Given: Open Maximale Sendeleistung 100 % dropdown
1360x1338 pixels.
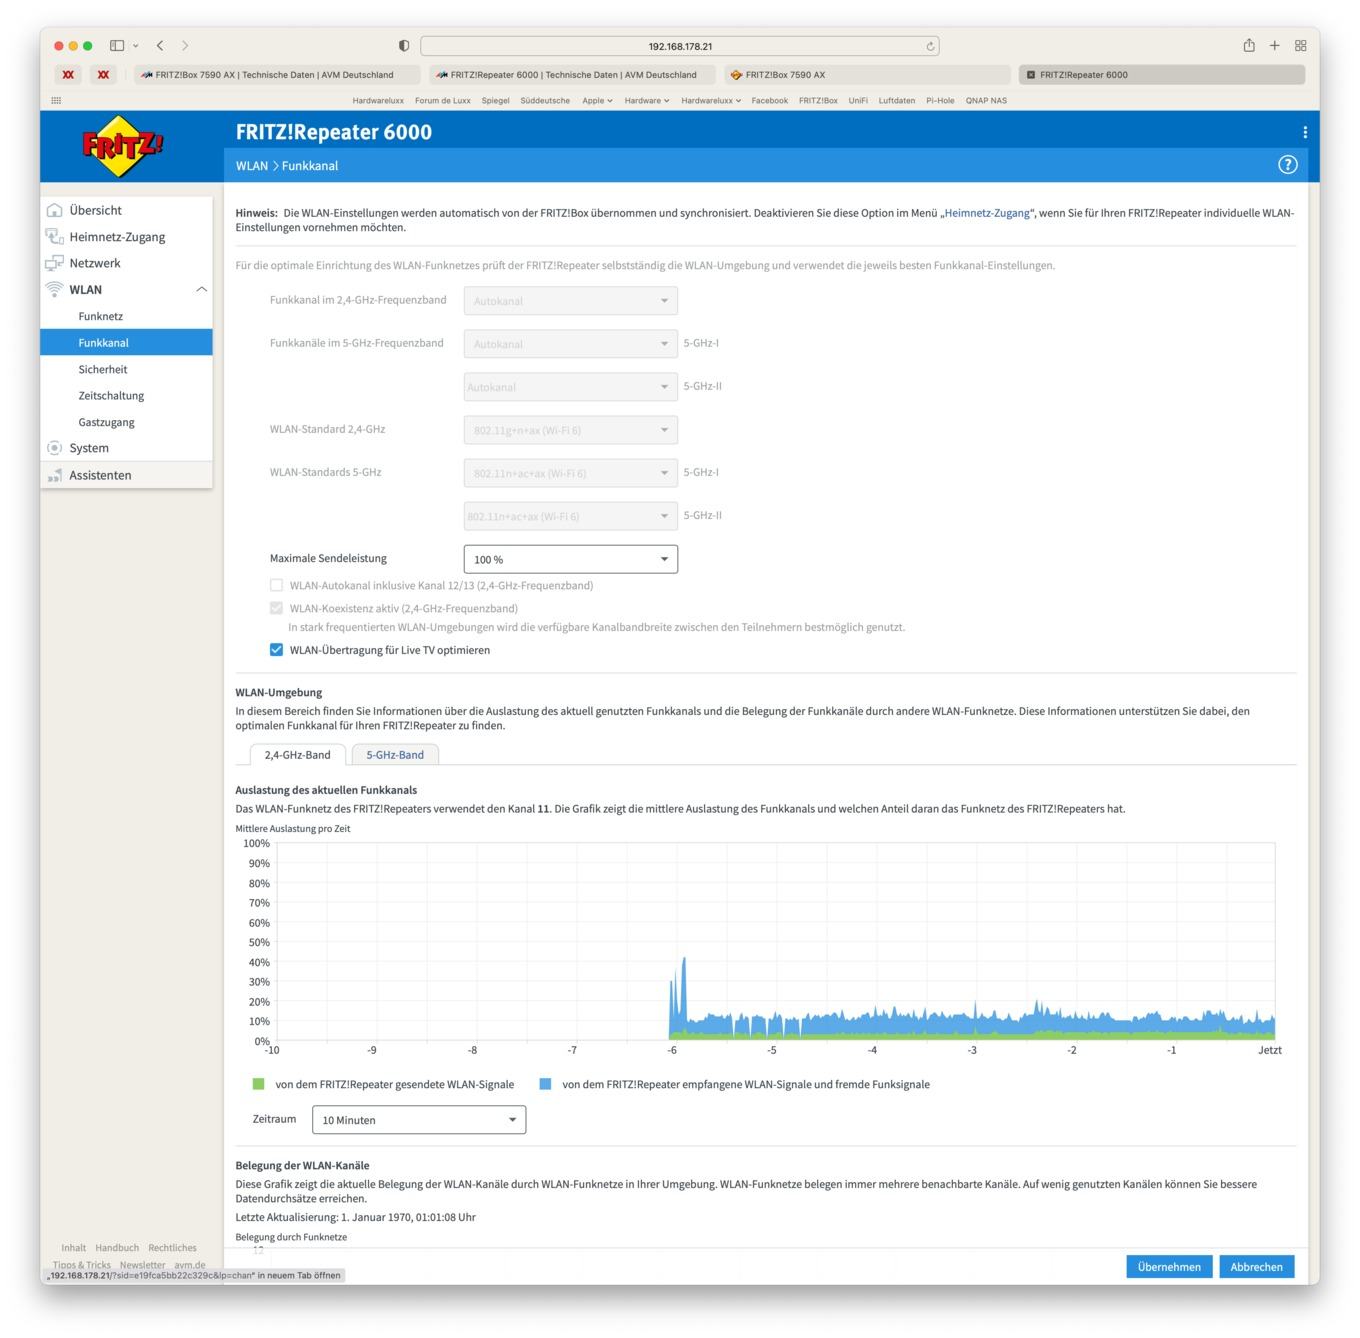Looking at the screenshot, I should (x=571, y=559).
